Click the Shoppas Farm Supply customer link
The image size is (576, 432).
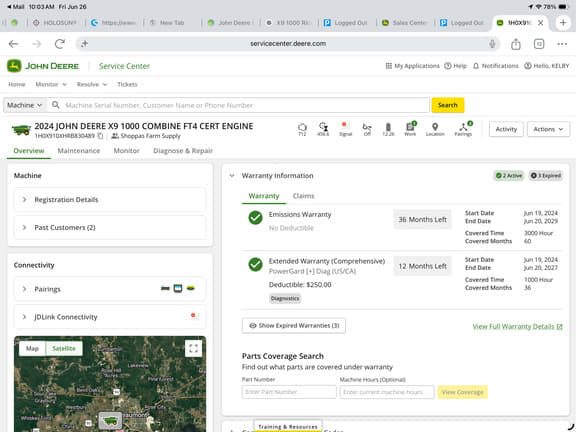coord(146,136)
